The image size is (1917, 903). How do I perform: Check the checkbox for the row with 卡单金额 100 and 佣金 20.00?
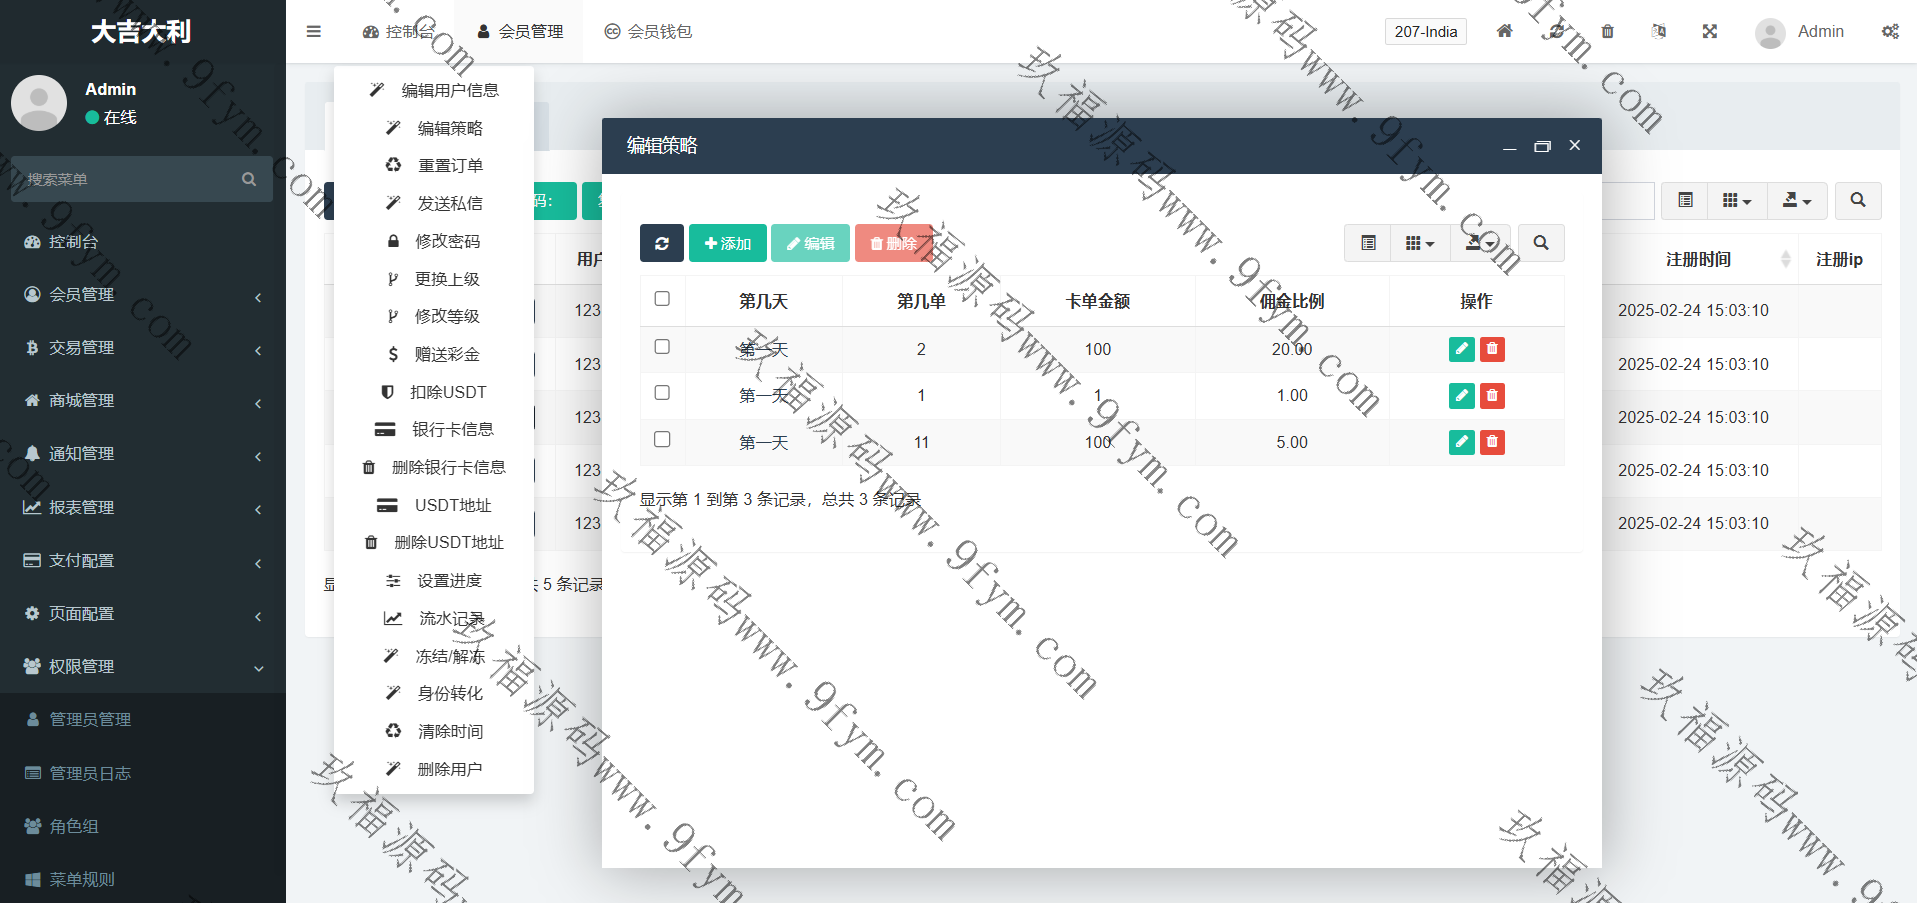662,347
